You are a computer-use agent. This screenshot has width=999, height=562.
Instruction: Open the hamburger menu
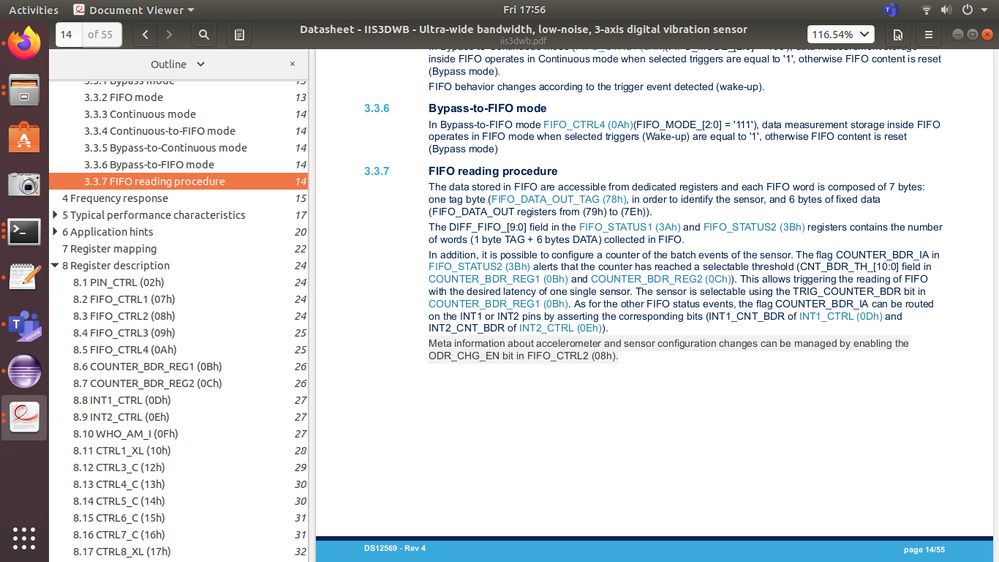tap(928, 34)
